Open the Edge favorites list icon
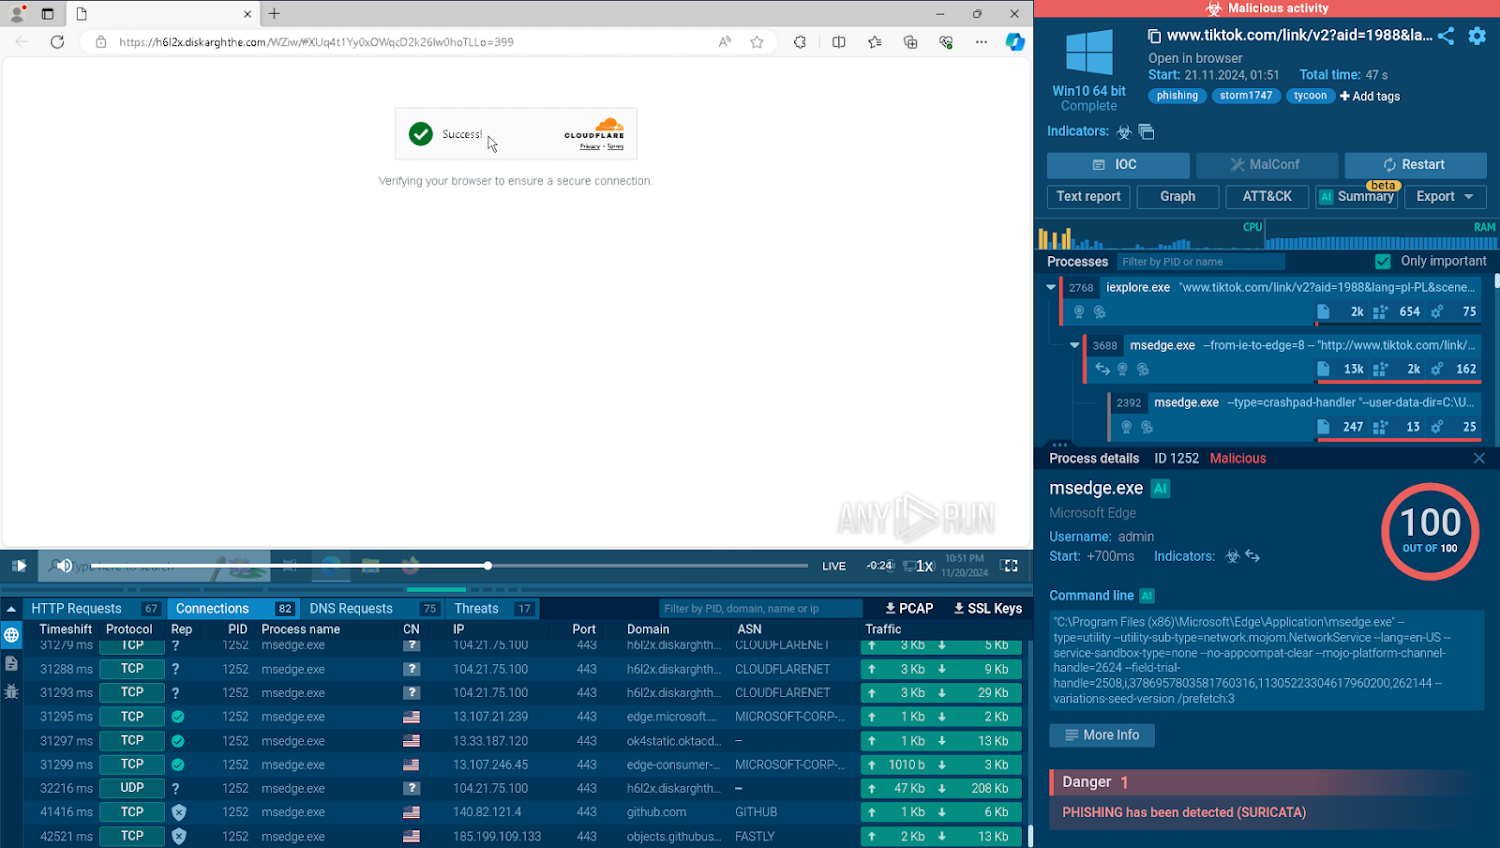This screenshot has height=848, width=1500. (x=875, y=42)
